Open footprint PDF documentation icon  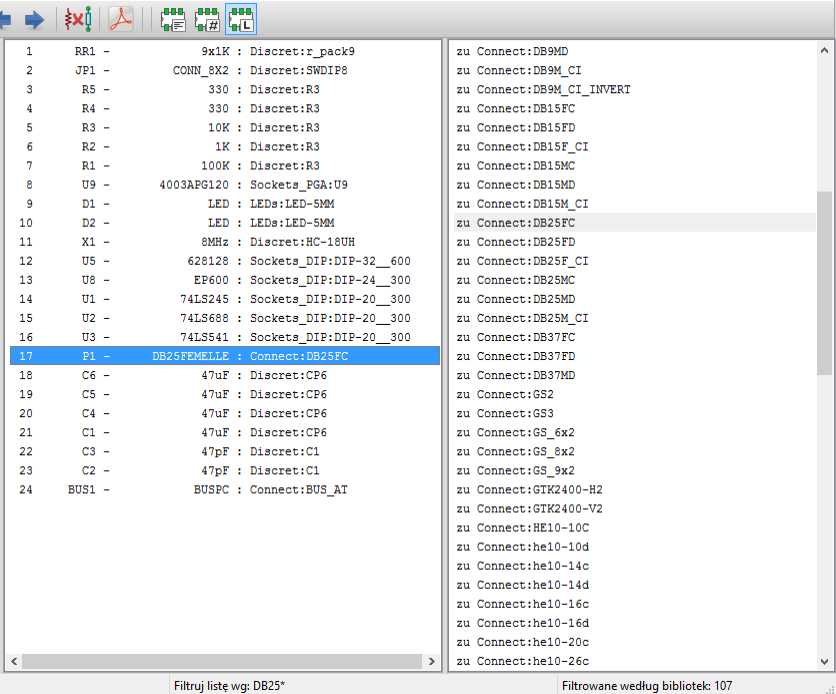point(121,20)
